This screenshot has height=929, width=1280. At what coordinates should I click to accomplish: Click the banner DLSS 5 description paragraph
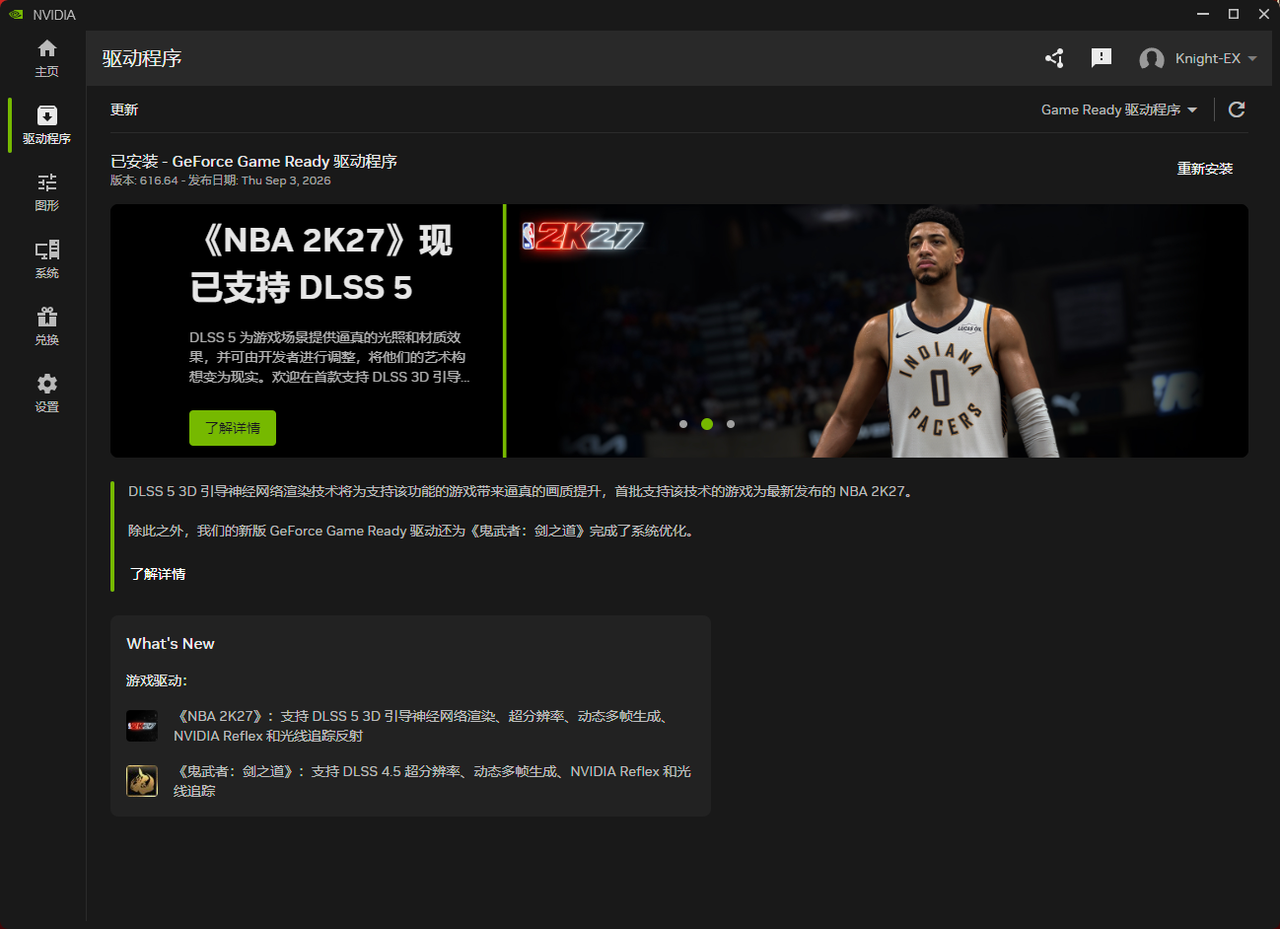click(x=329, y=357)
